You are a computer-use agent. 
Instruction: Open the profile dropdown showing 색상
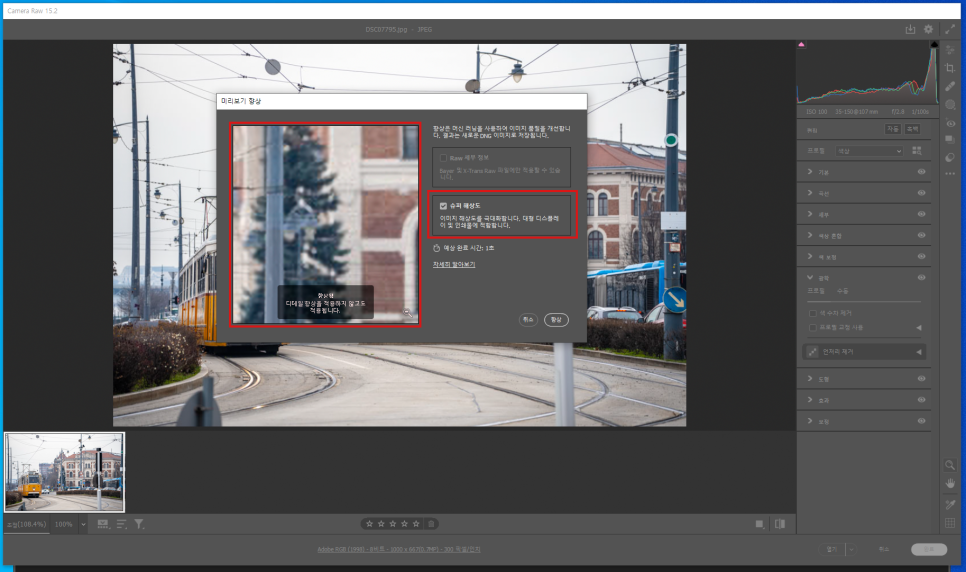tap(869, 151)
